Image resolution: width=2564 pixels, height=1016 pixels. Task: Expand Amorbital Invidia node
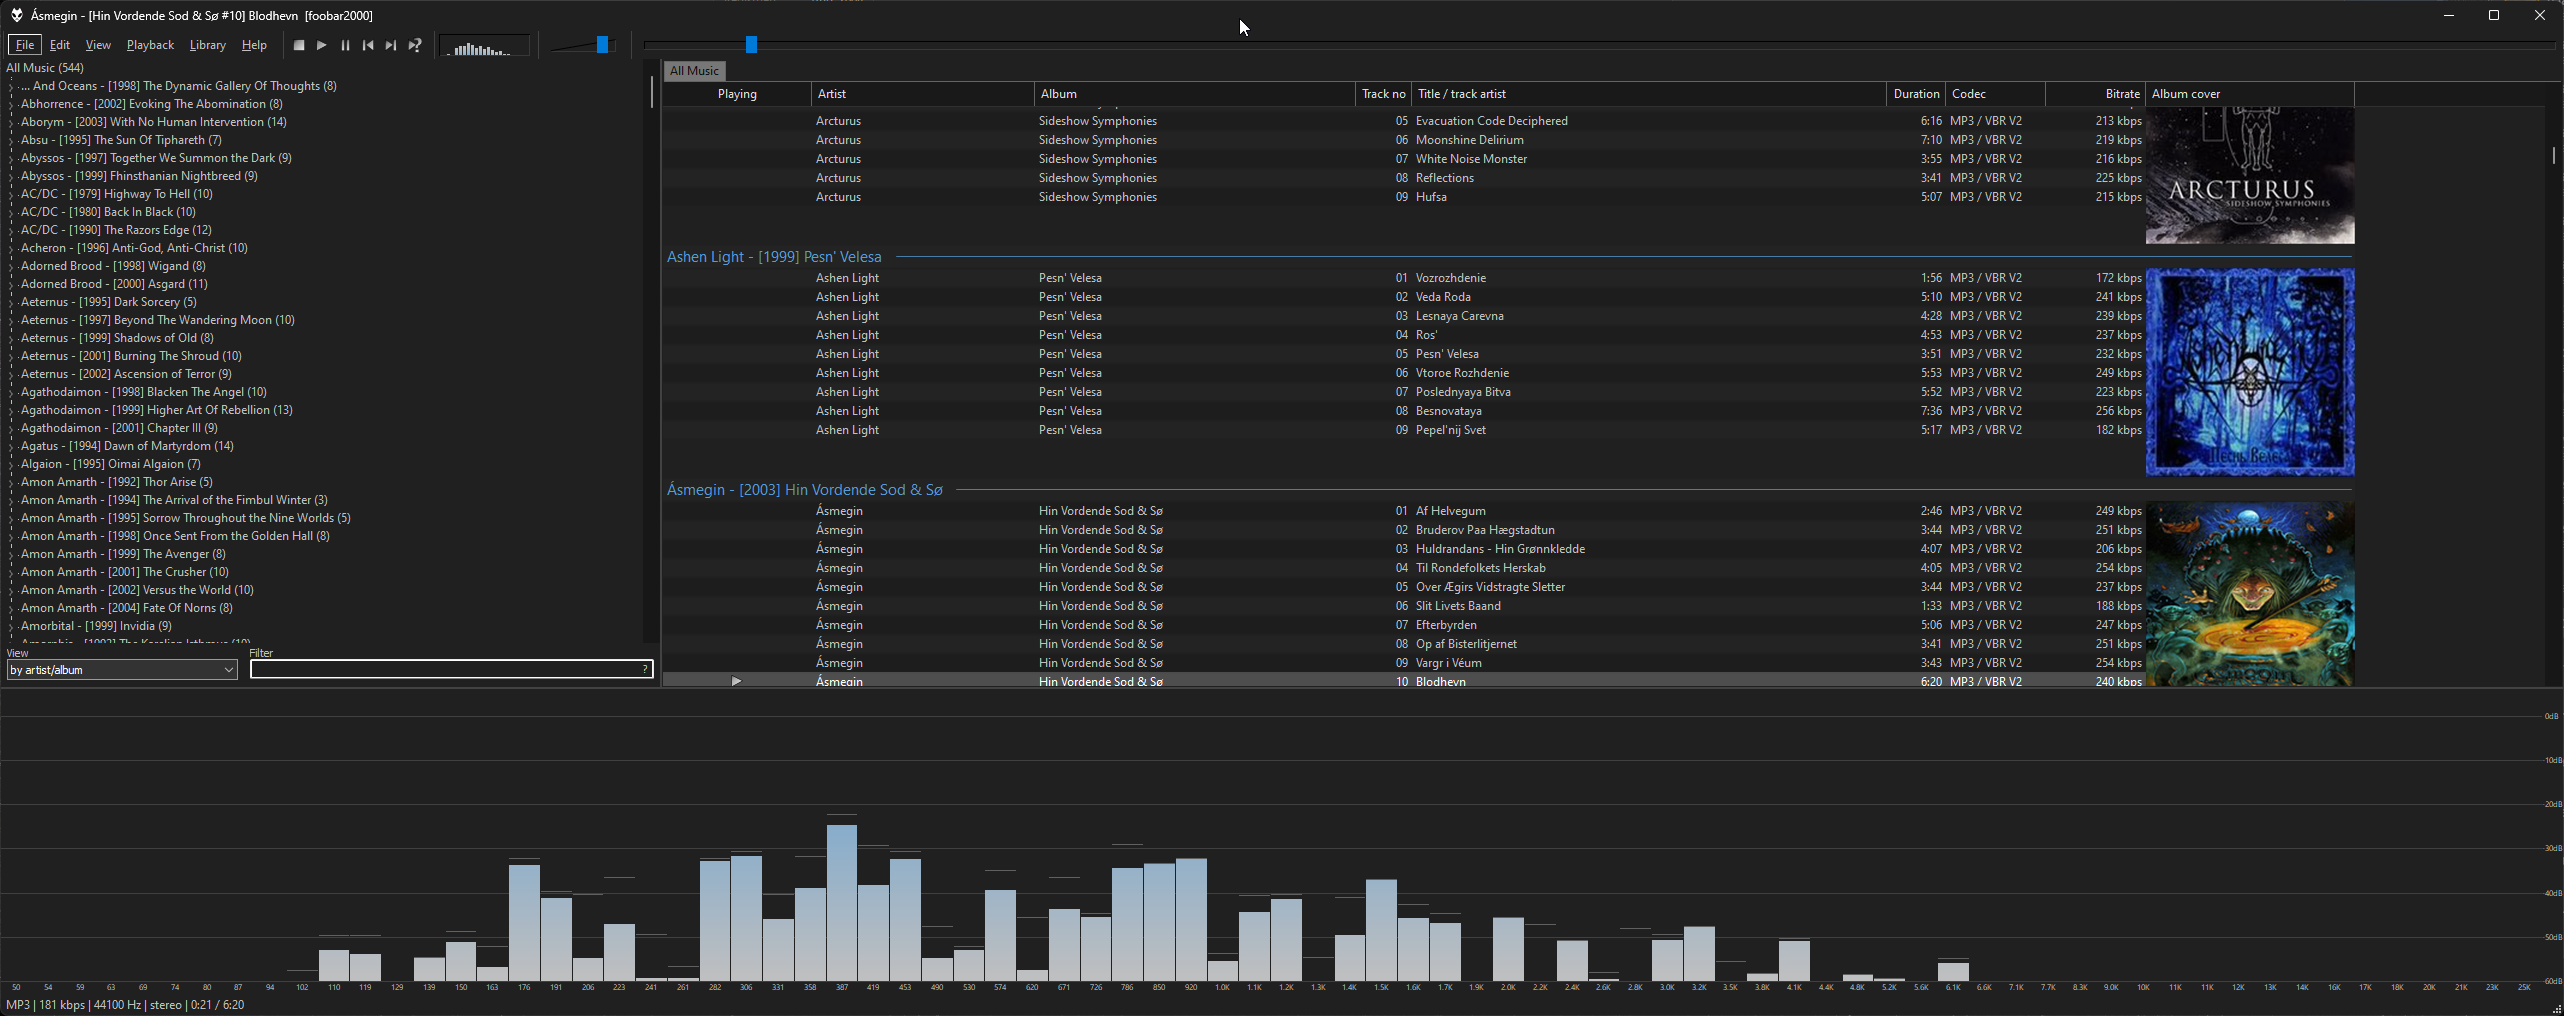tap(12, 627)
